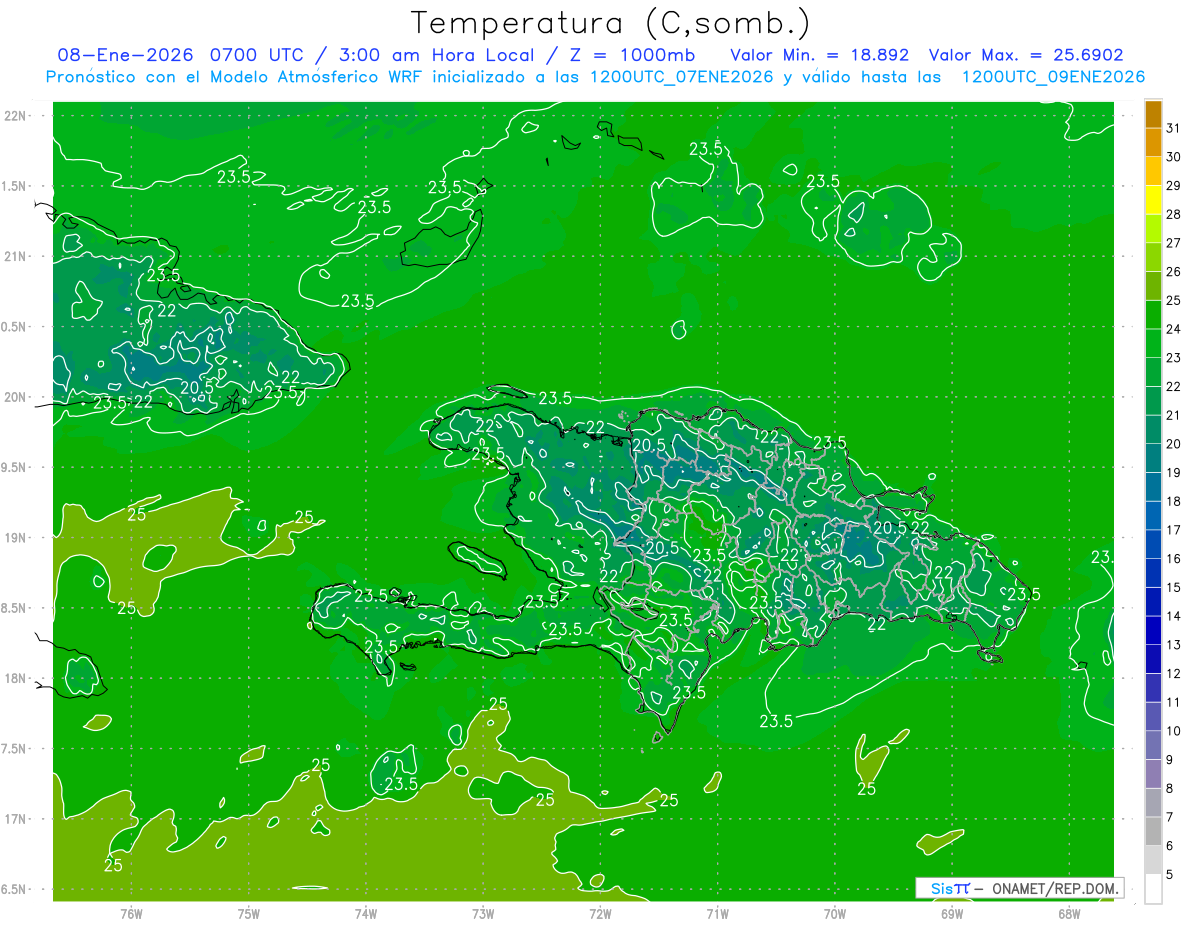Click the '25' contour label beside the islet above 69W
The width and height of the screenshot is (1200, 927).
coord(866,788)
